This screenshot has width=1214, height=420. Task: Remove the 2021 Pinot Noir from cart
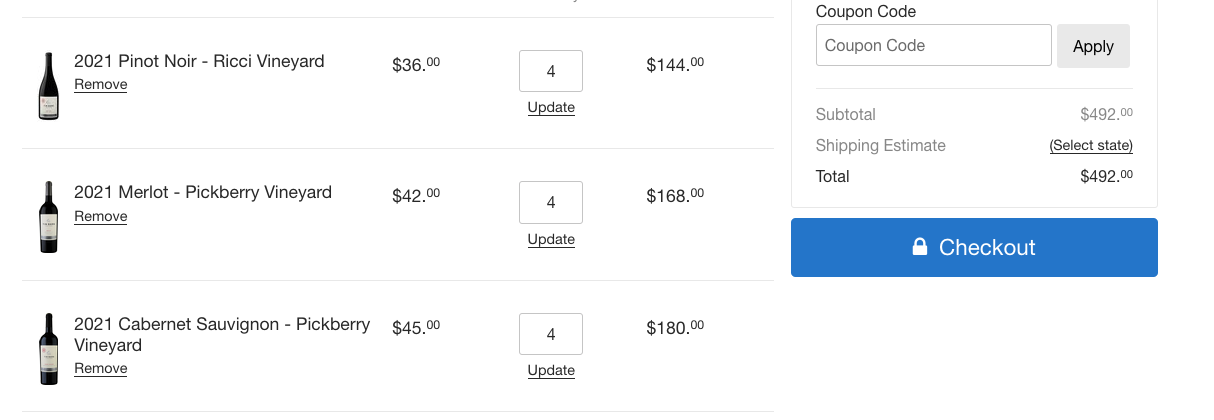pos(100,85)
